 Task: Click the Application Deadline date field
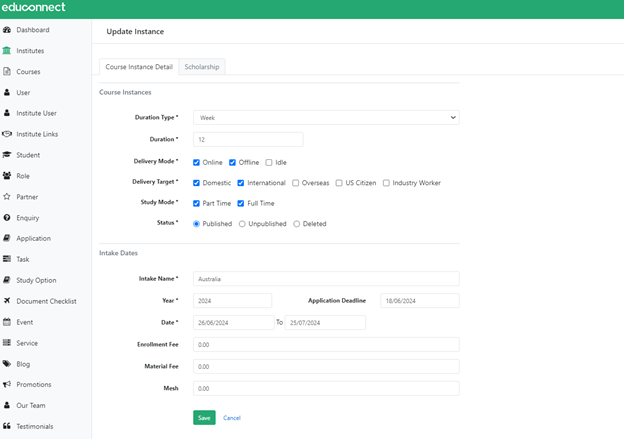[419, 300]
